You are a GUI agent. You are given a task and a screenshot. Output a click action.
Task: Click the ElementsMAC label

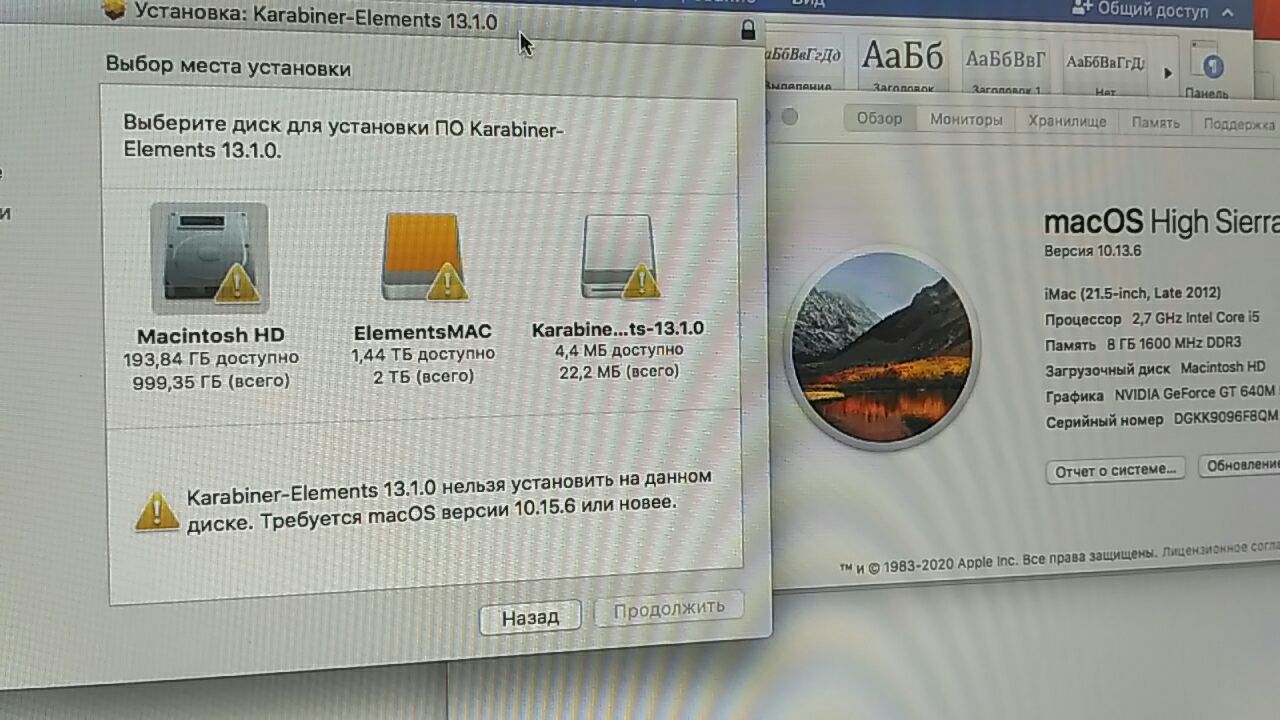tap(422, 333)
